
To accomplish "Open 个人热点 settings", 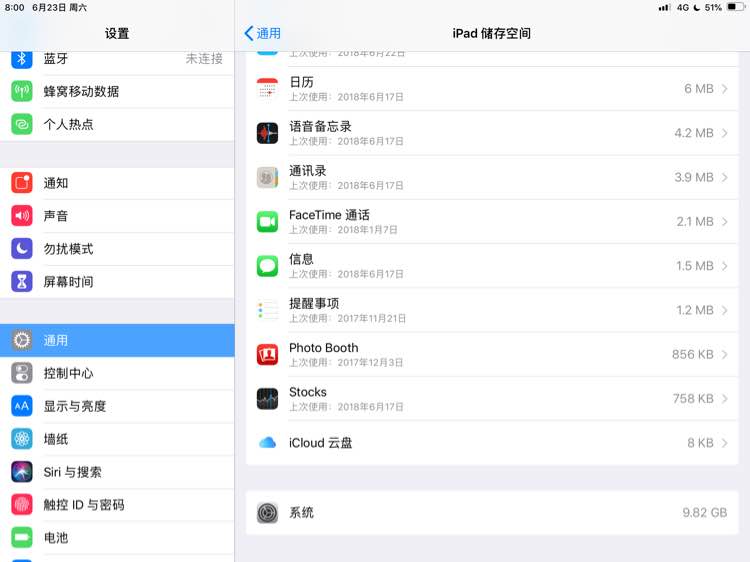I will [117, 124].
